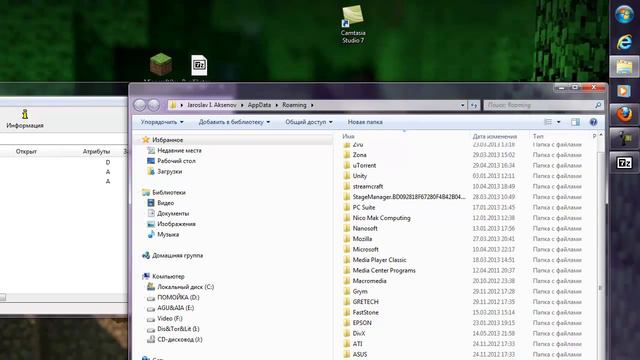Click the search magnifier icon
The height and width of the screenshot is (360, 640).
point(598,105)
